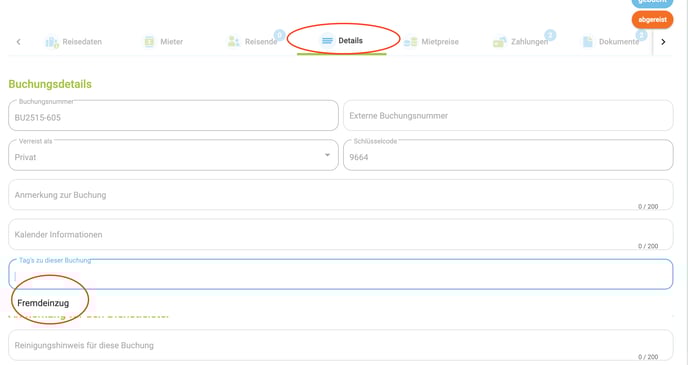Click the blue status button above abgereist
The height and width of the screenshot is (365, 688).
tap(652, 3)
